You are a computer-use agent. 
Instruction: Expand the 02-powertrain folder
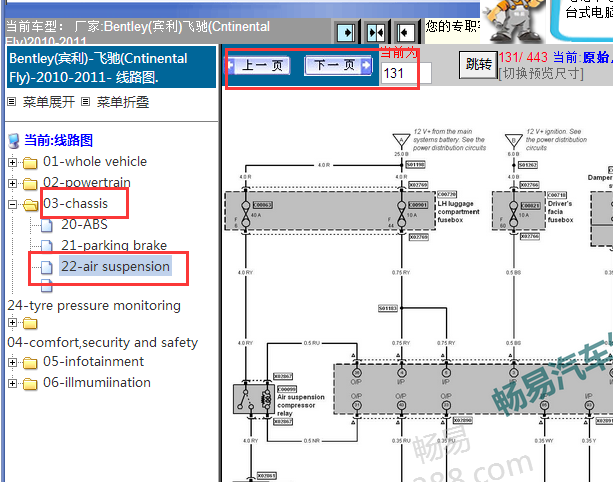[13, 183]
